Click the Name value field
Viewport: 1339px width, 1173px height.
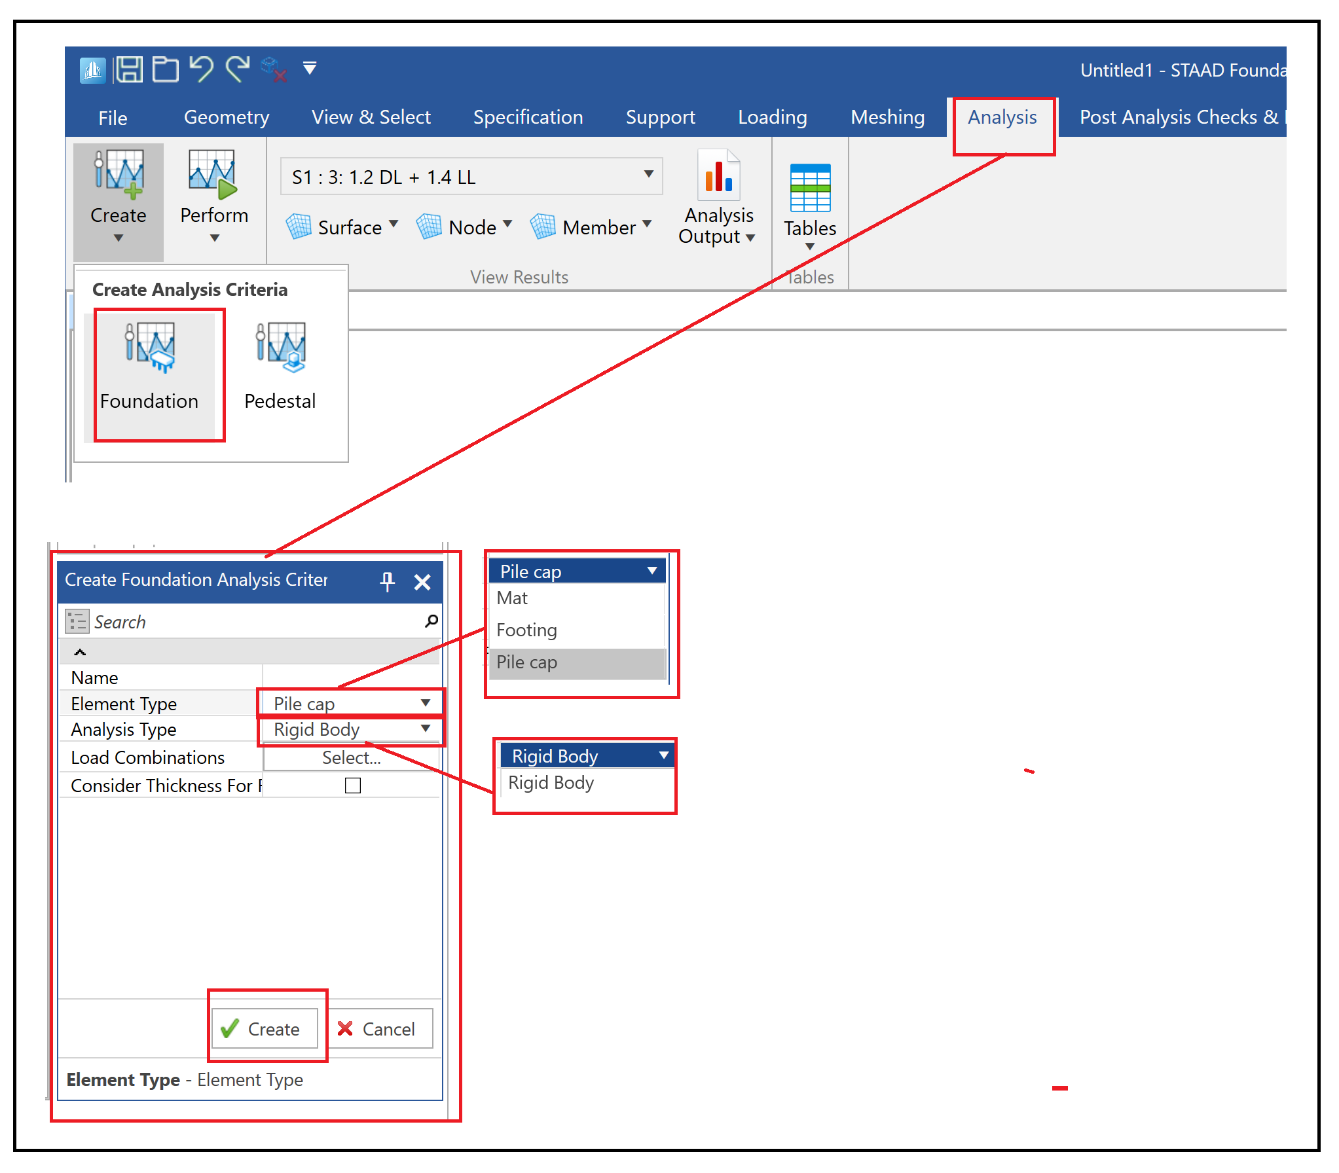click(351, 678)
